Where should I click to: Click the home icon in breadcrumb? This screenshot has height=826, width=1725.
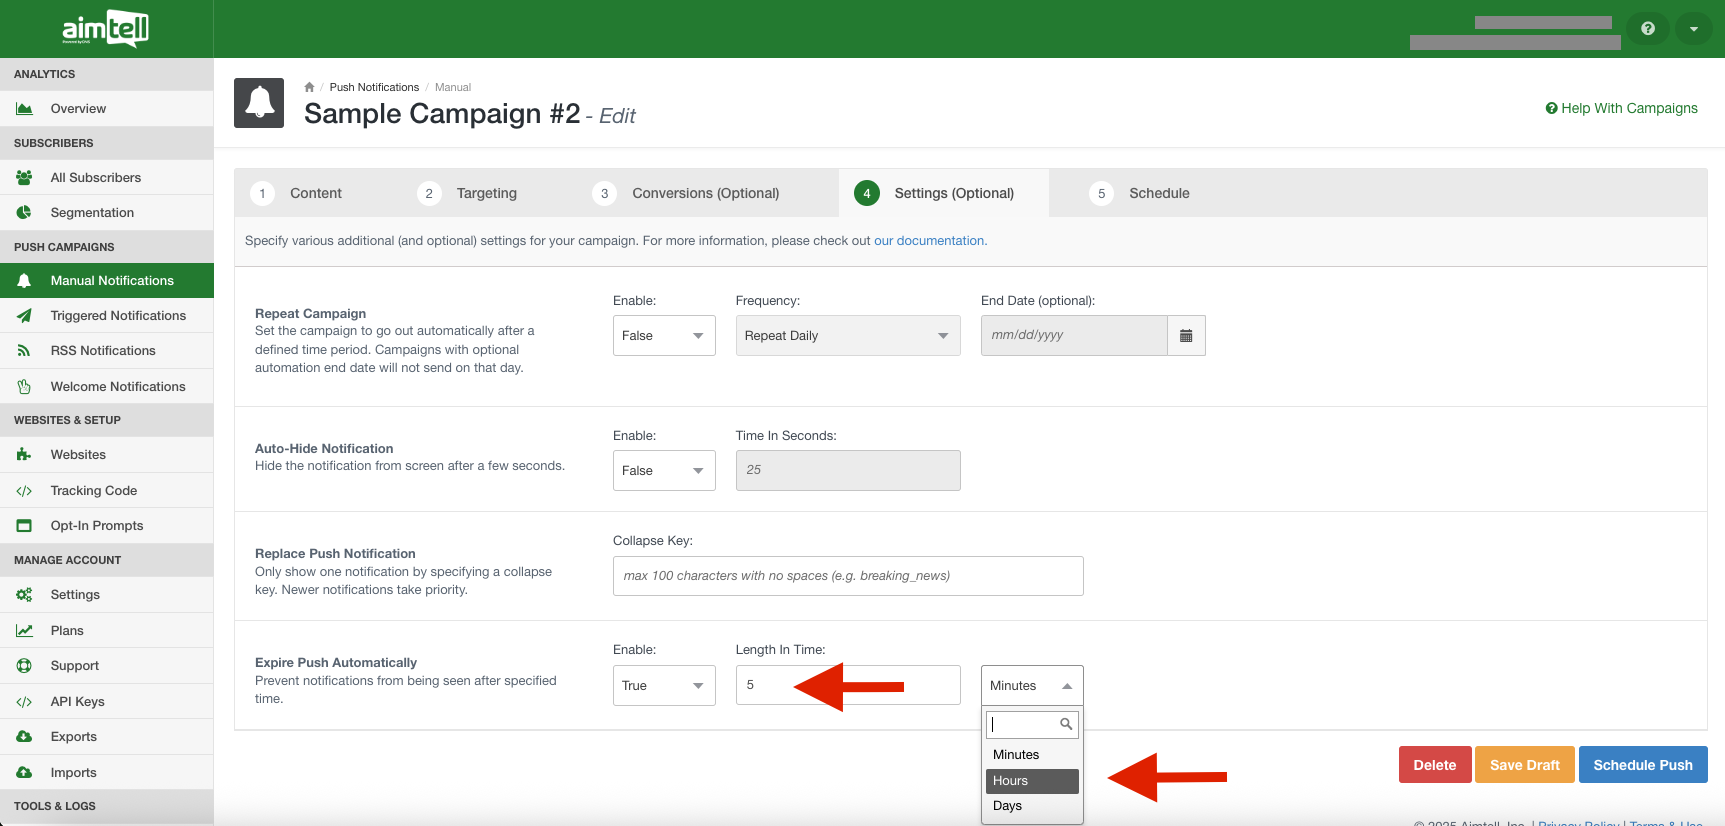coord(309,88)
